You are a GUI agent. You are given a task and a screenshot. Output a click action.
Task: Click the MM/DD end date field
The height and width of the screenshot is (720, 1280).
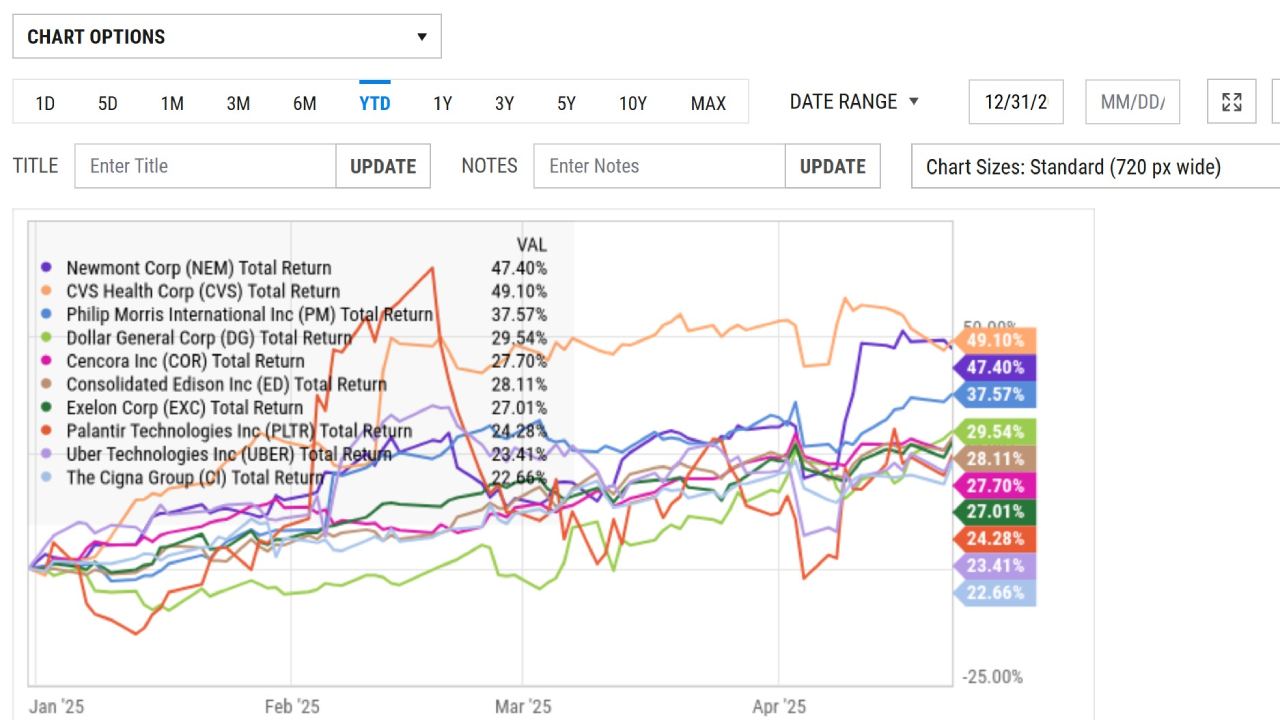(1132, 102)
